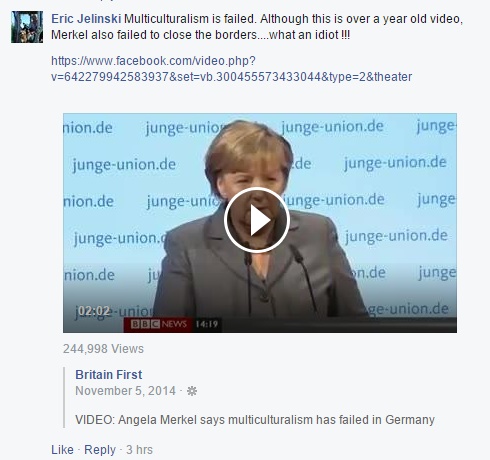Click the 14:19 clock overlay in video

click(x=206, y=324)
